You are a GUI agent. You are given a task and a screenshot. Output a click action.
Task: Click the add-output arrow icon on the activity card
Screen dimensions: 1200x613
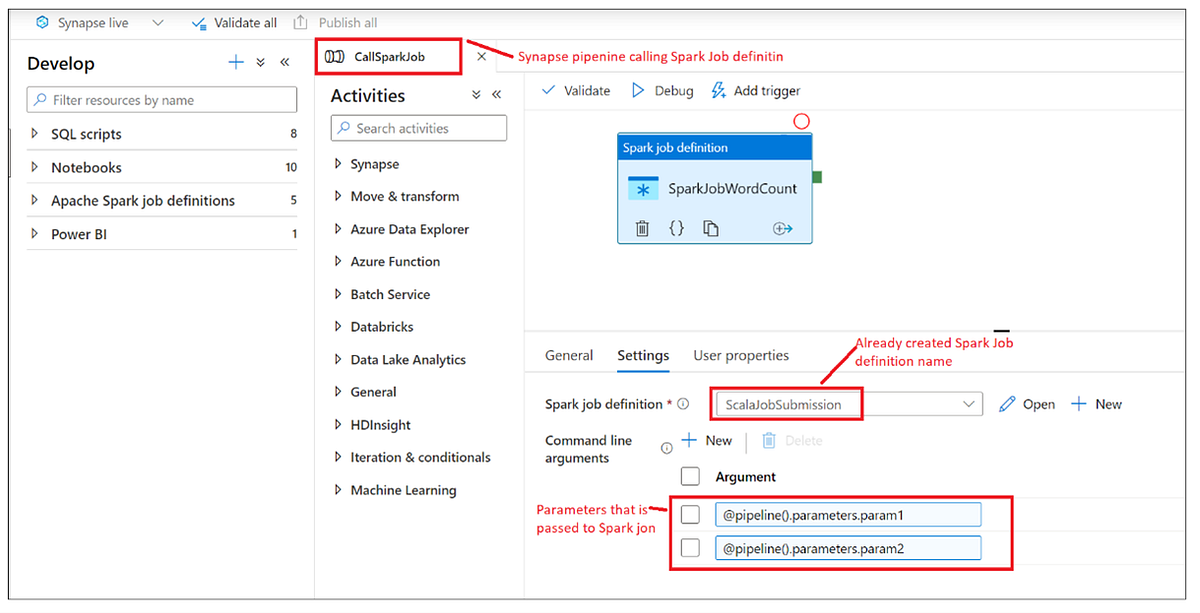[784, 228]
